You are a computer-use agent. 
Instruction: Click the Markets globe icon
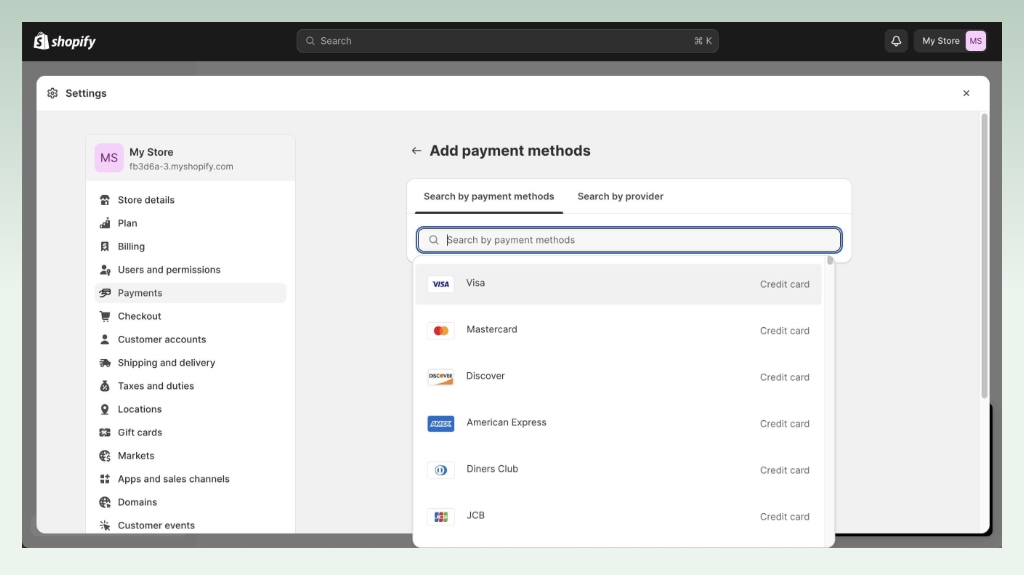point(104,455)
